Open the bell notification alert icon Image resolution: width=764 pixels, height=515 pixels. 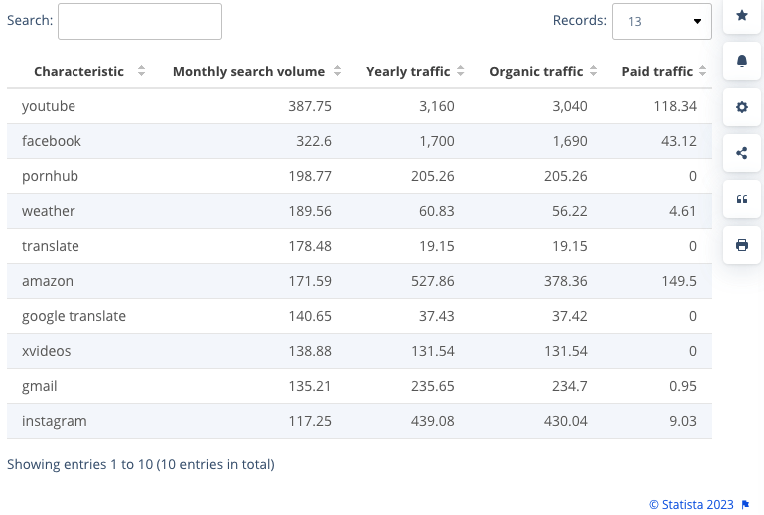point(742,61)
